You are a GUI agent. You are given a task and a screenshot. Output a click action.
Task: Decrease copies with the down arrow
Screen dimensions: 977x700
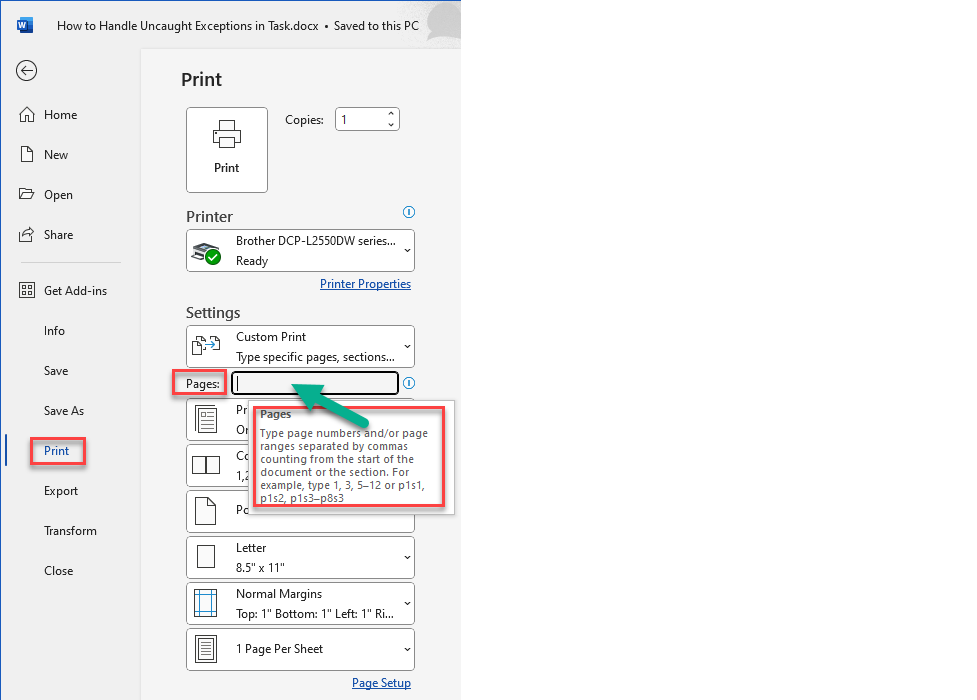click(x=391, y=125)
